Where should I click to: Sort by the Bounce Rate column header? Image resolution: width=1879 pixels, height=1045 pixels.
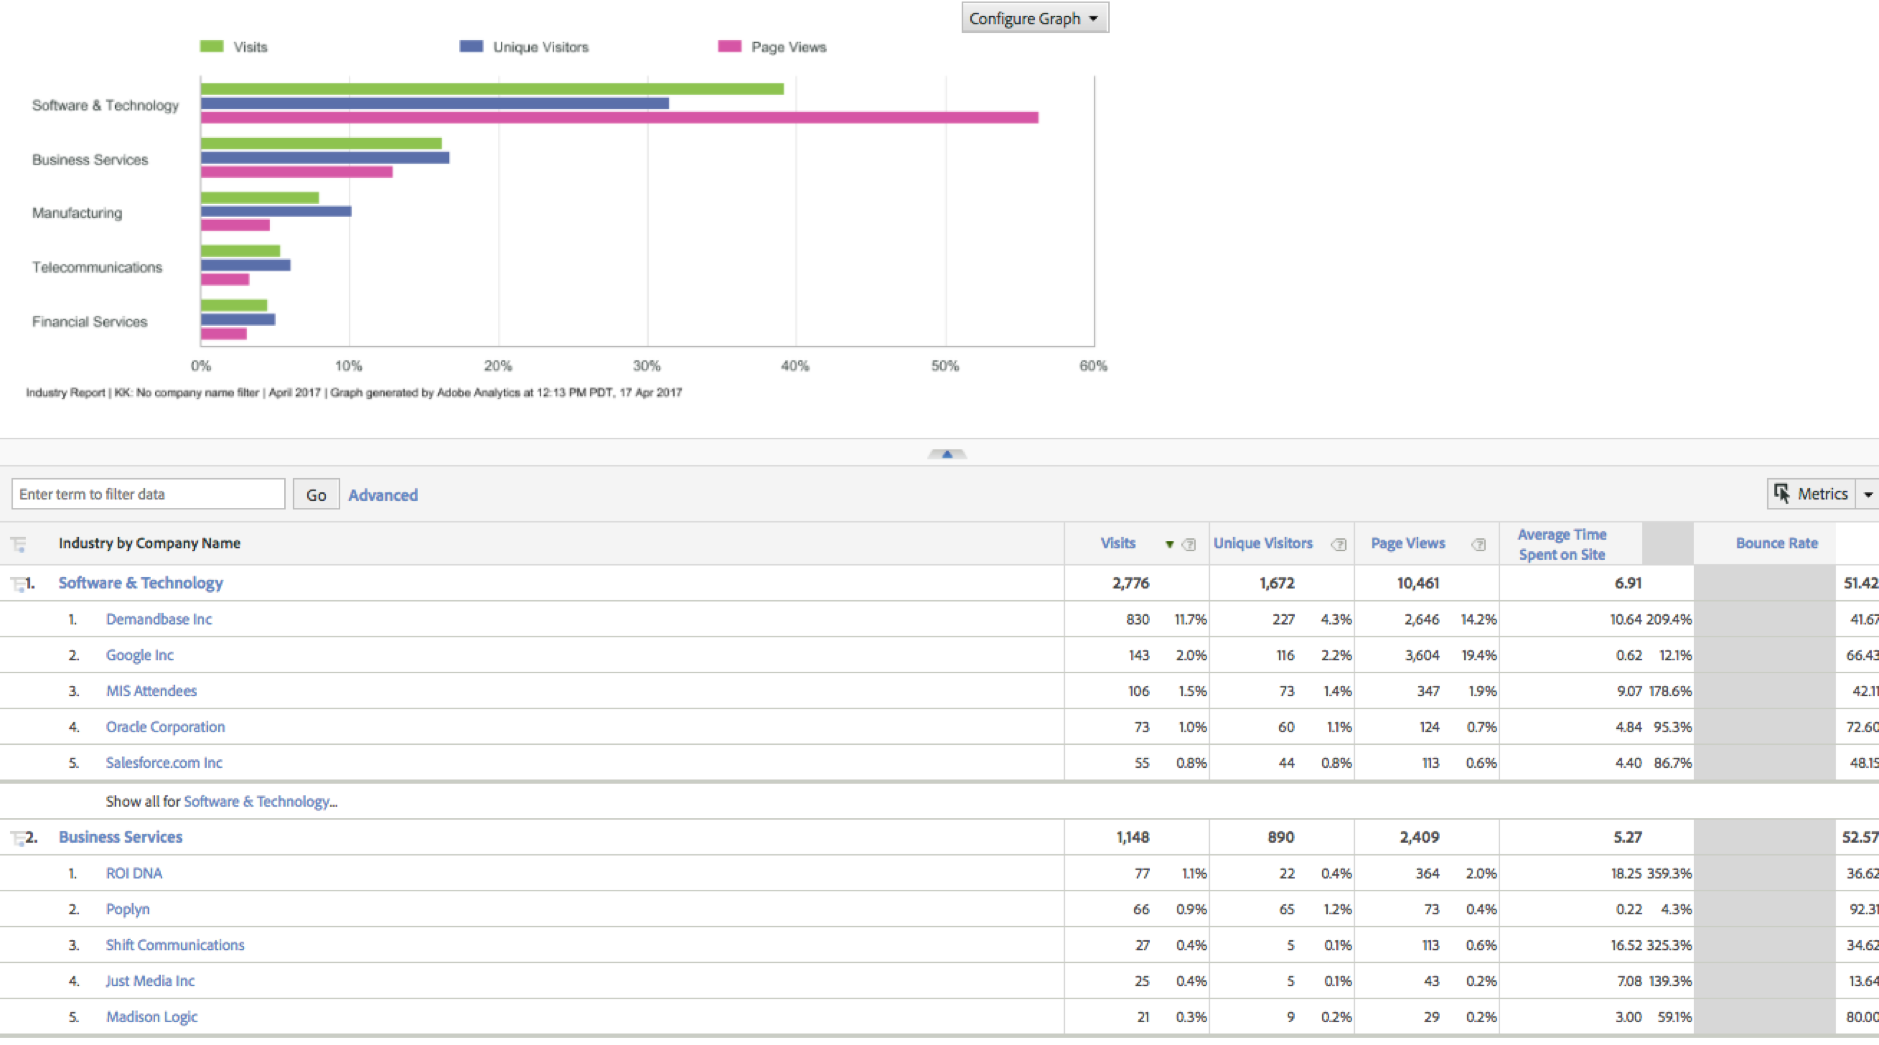(1777, 543)
